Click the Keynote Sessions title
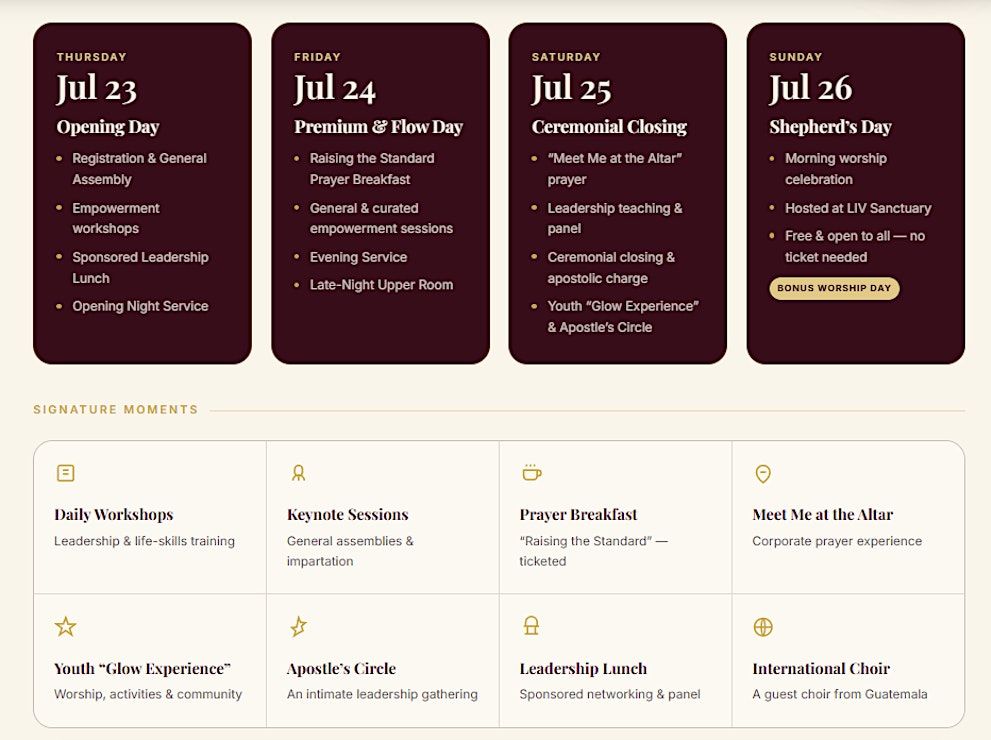Image resolution: width=991 pixels, height=740 pixels. [348, 514]
